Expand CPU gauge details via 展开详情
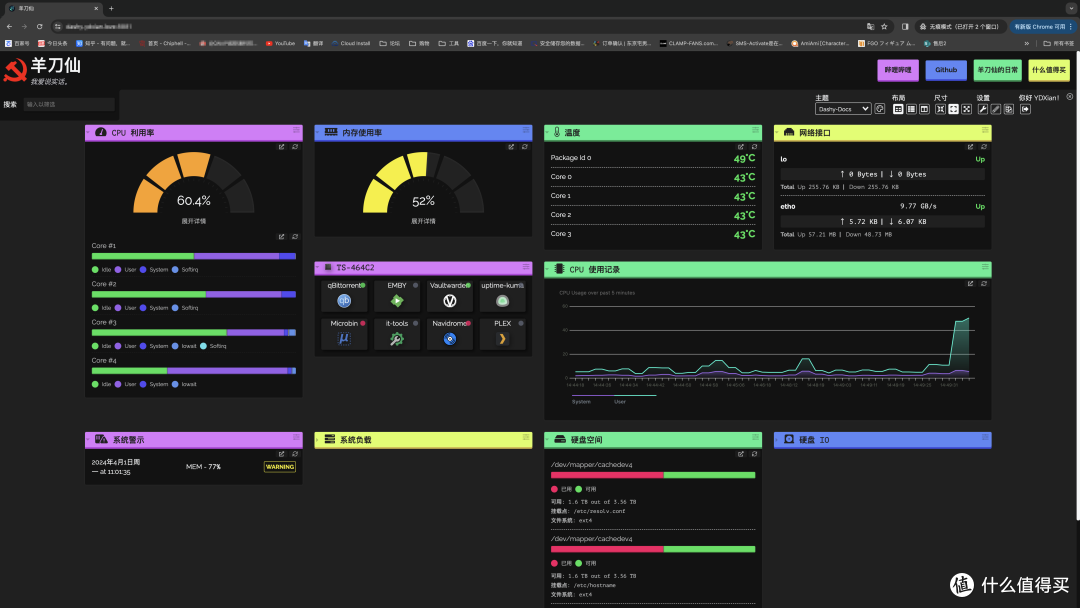 point(194,221)
